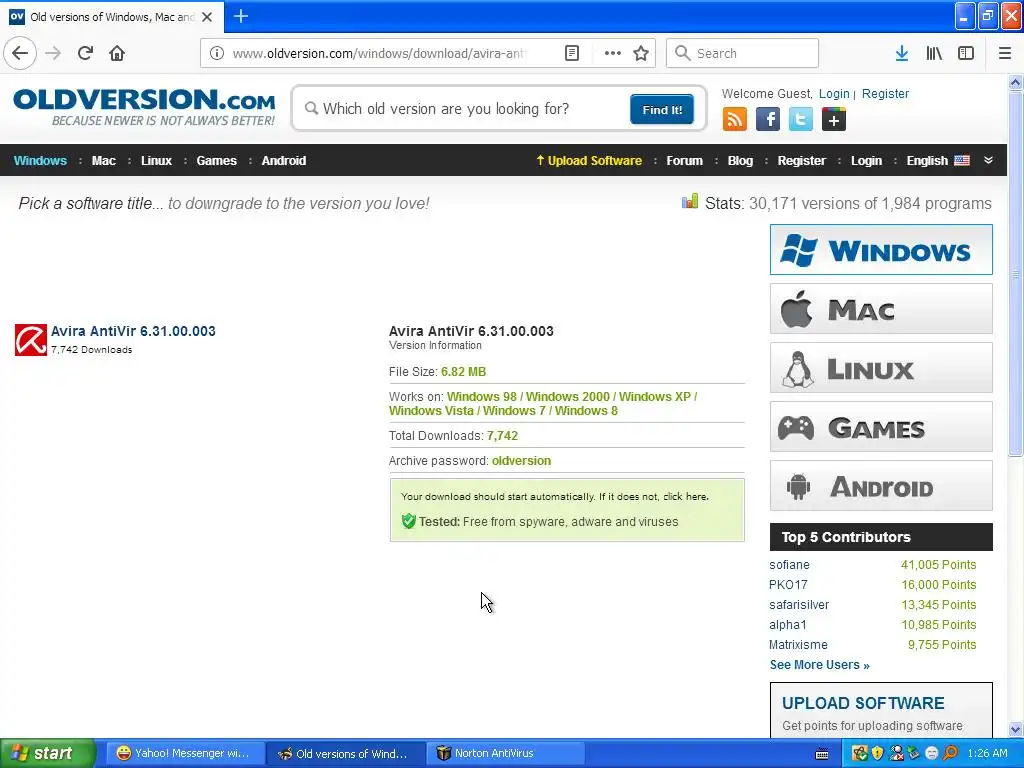
Task: Open the downloads arrow panel
Action: 902,53
